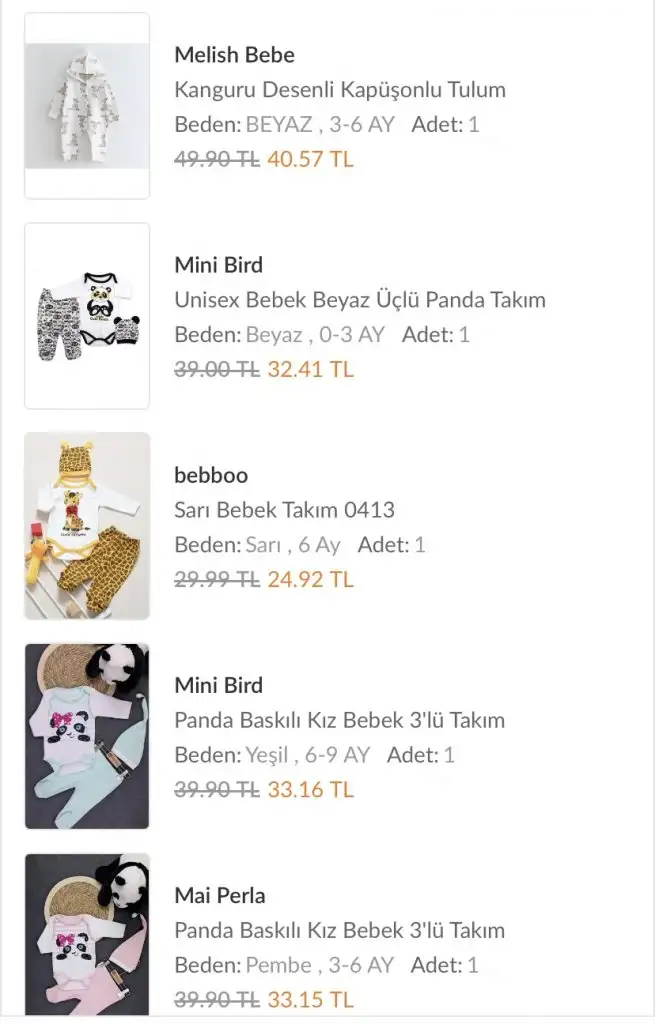The image size is (655, 1024).
Task: Tap the Pembe, 3-6 AY size detail
Action: pyautogui.click(x=319, y=965)
